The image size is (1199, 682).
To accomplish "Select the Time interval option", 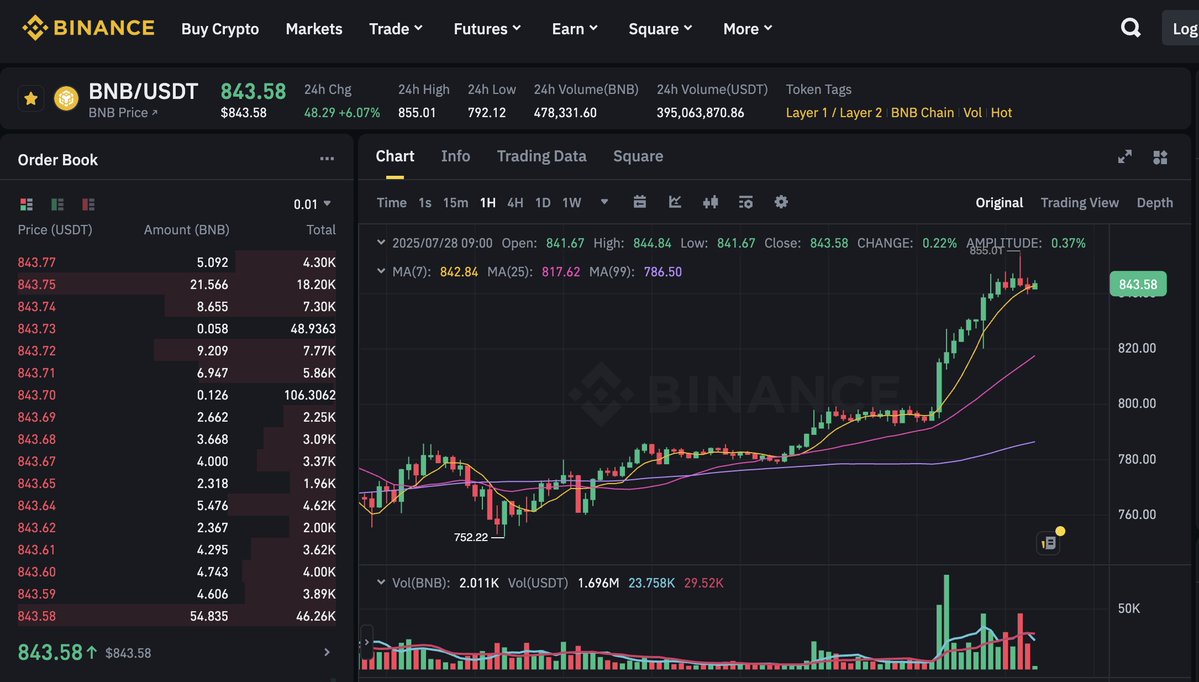I will (x=392, y=203).
